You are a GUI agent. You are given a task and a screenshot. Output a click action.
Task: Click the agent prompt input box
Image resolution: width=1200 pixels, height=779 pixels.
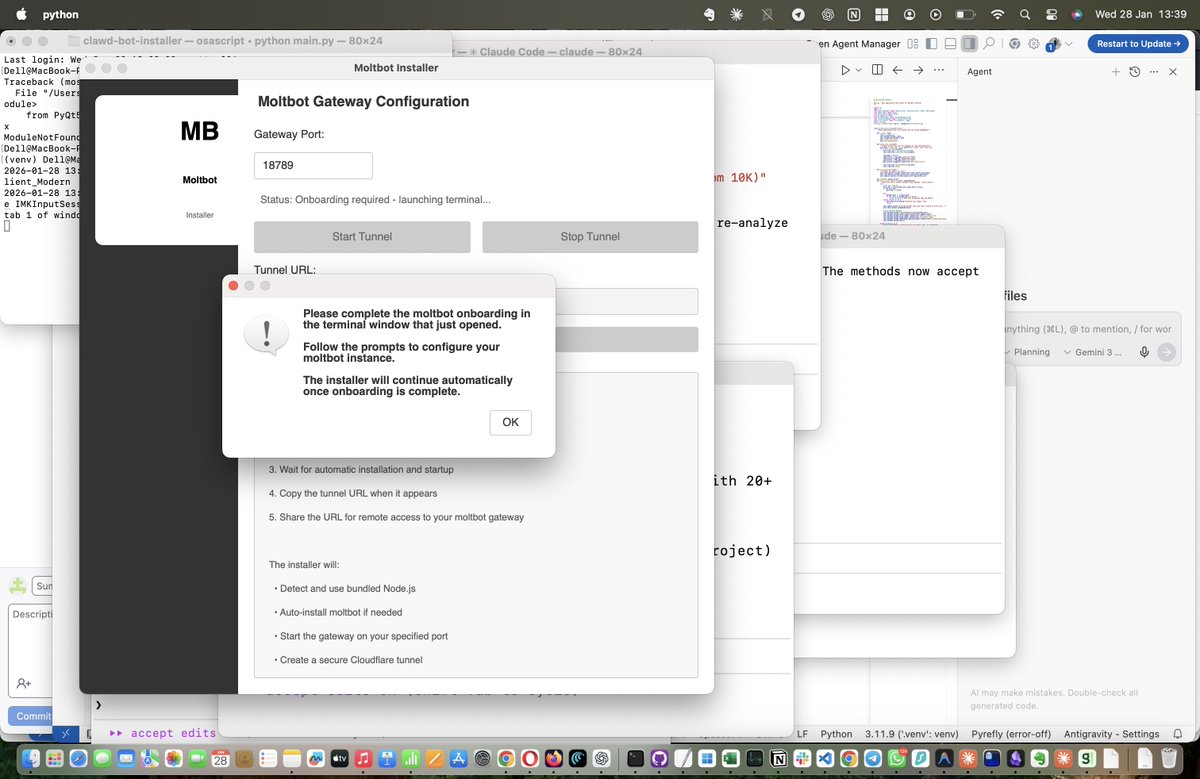coord(1089,329)
